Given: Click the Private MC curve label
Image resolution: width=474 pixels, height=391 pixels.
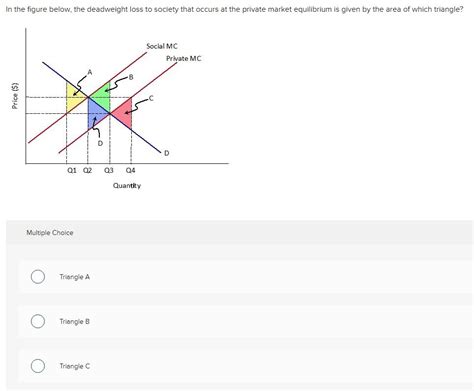Looking at the screenshot, I should pyautogui.click(x=184, y=58).
